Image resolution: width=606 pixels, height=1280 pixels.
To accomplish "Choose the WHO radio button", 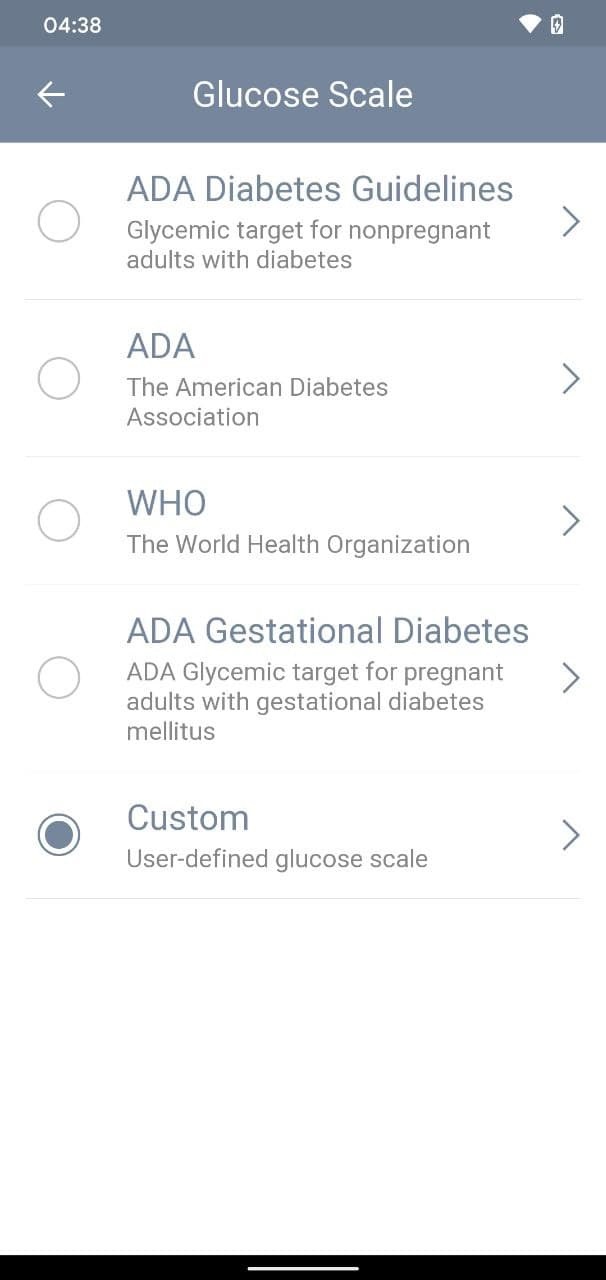I will 59,520.
